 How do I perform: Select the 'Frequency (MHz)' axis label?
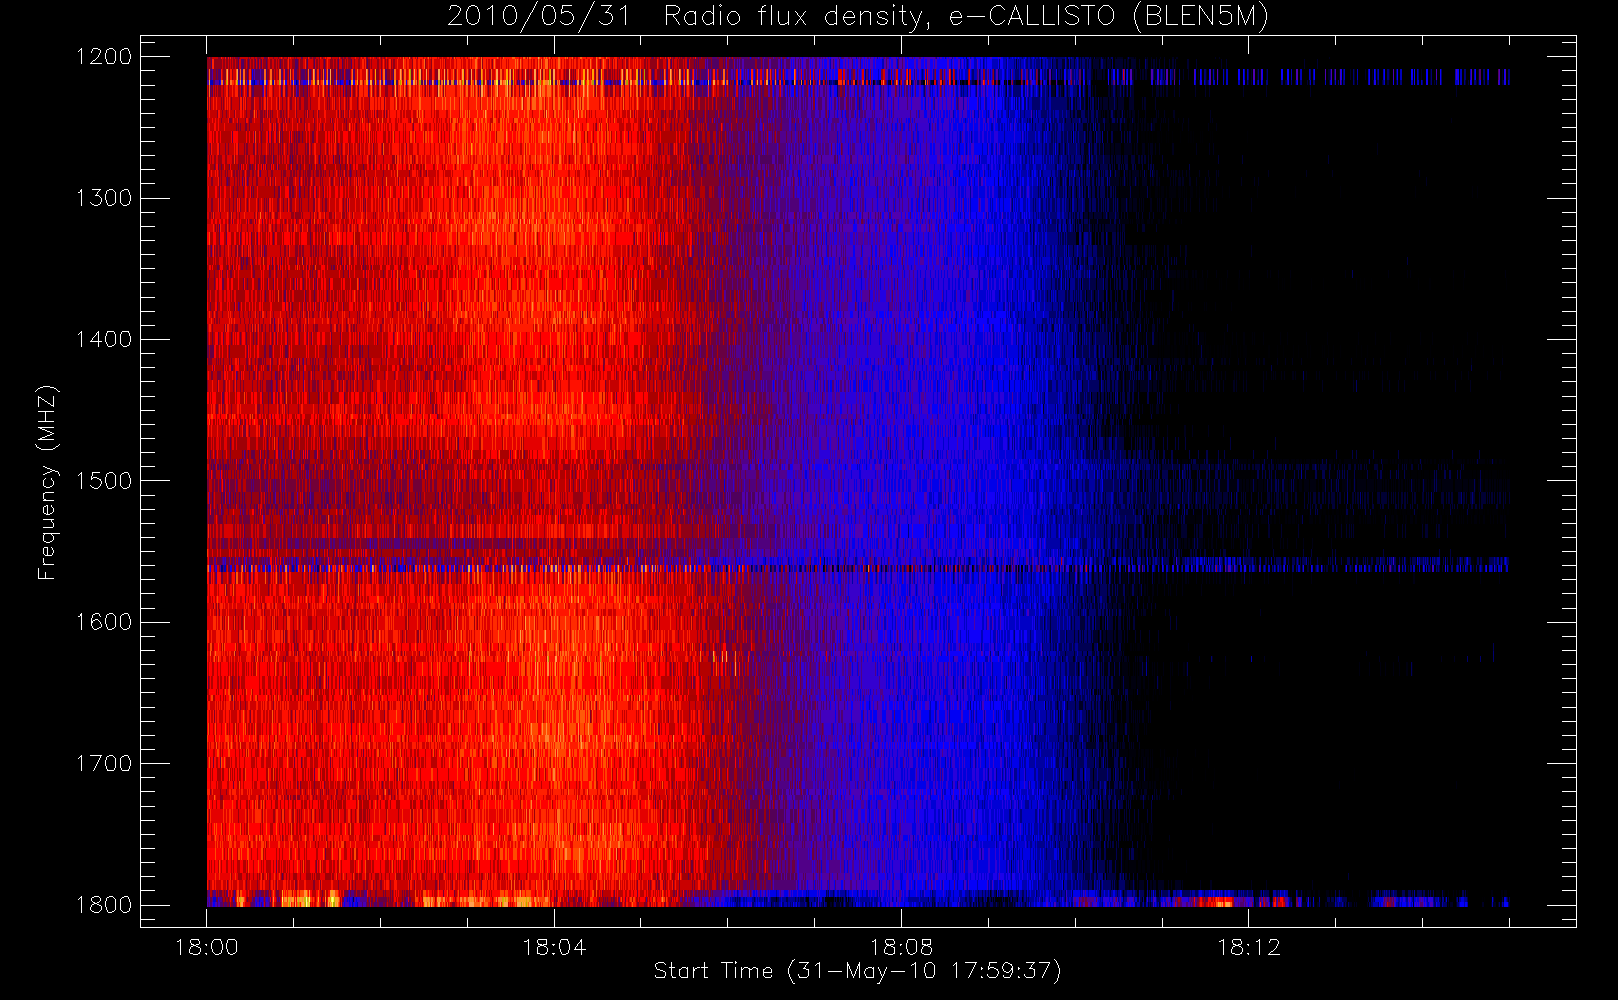(47, 482)
